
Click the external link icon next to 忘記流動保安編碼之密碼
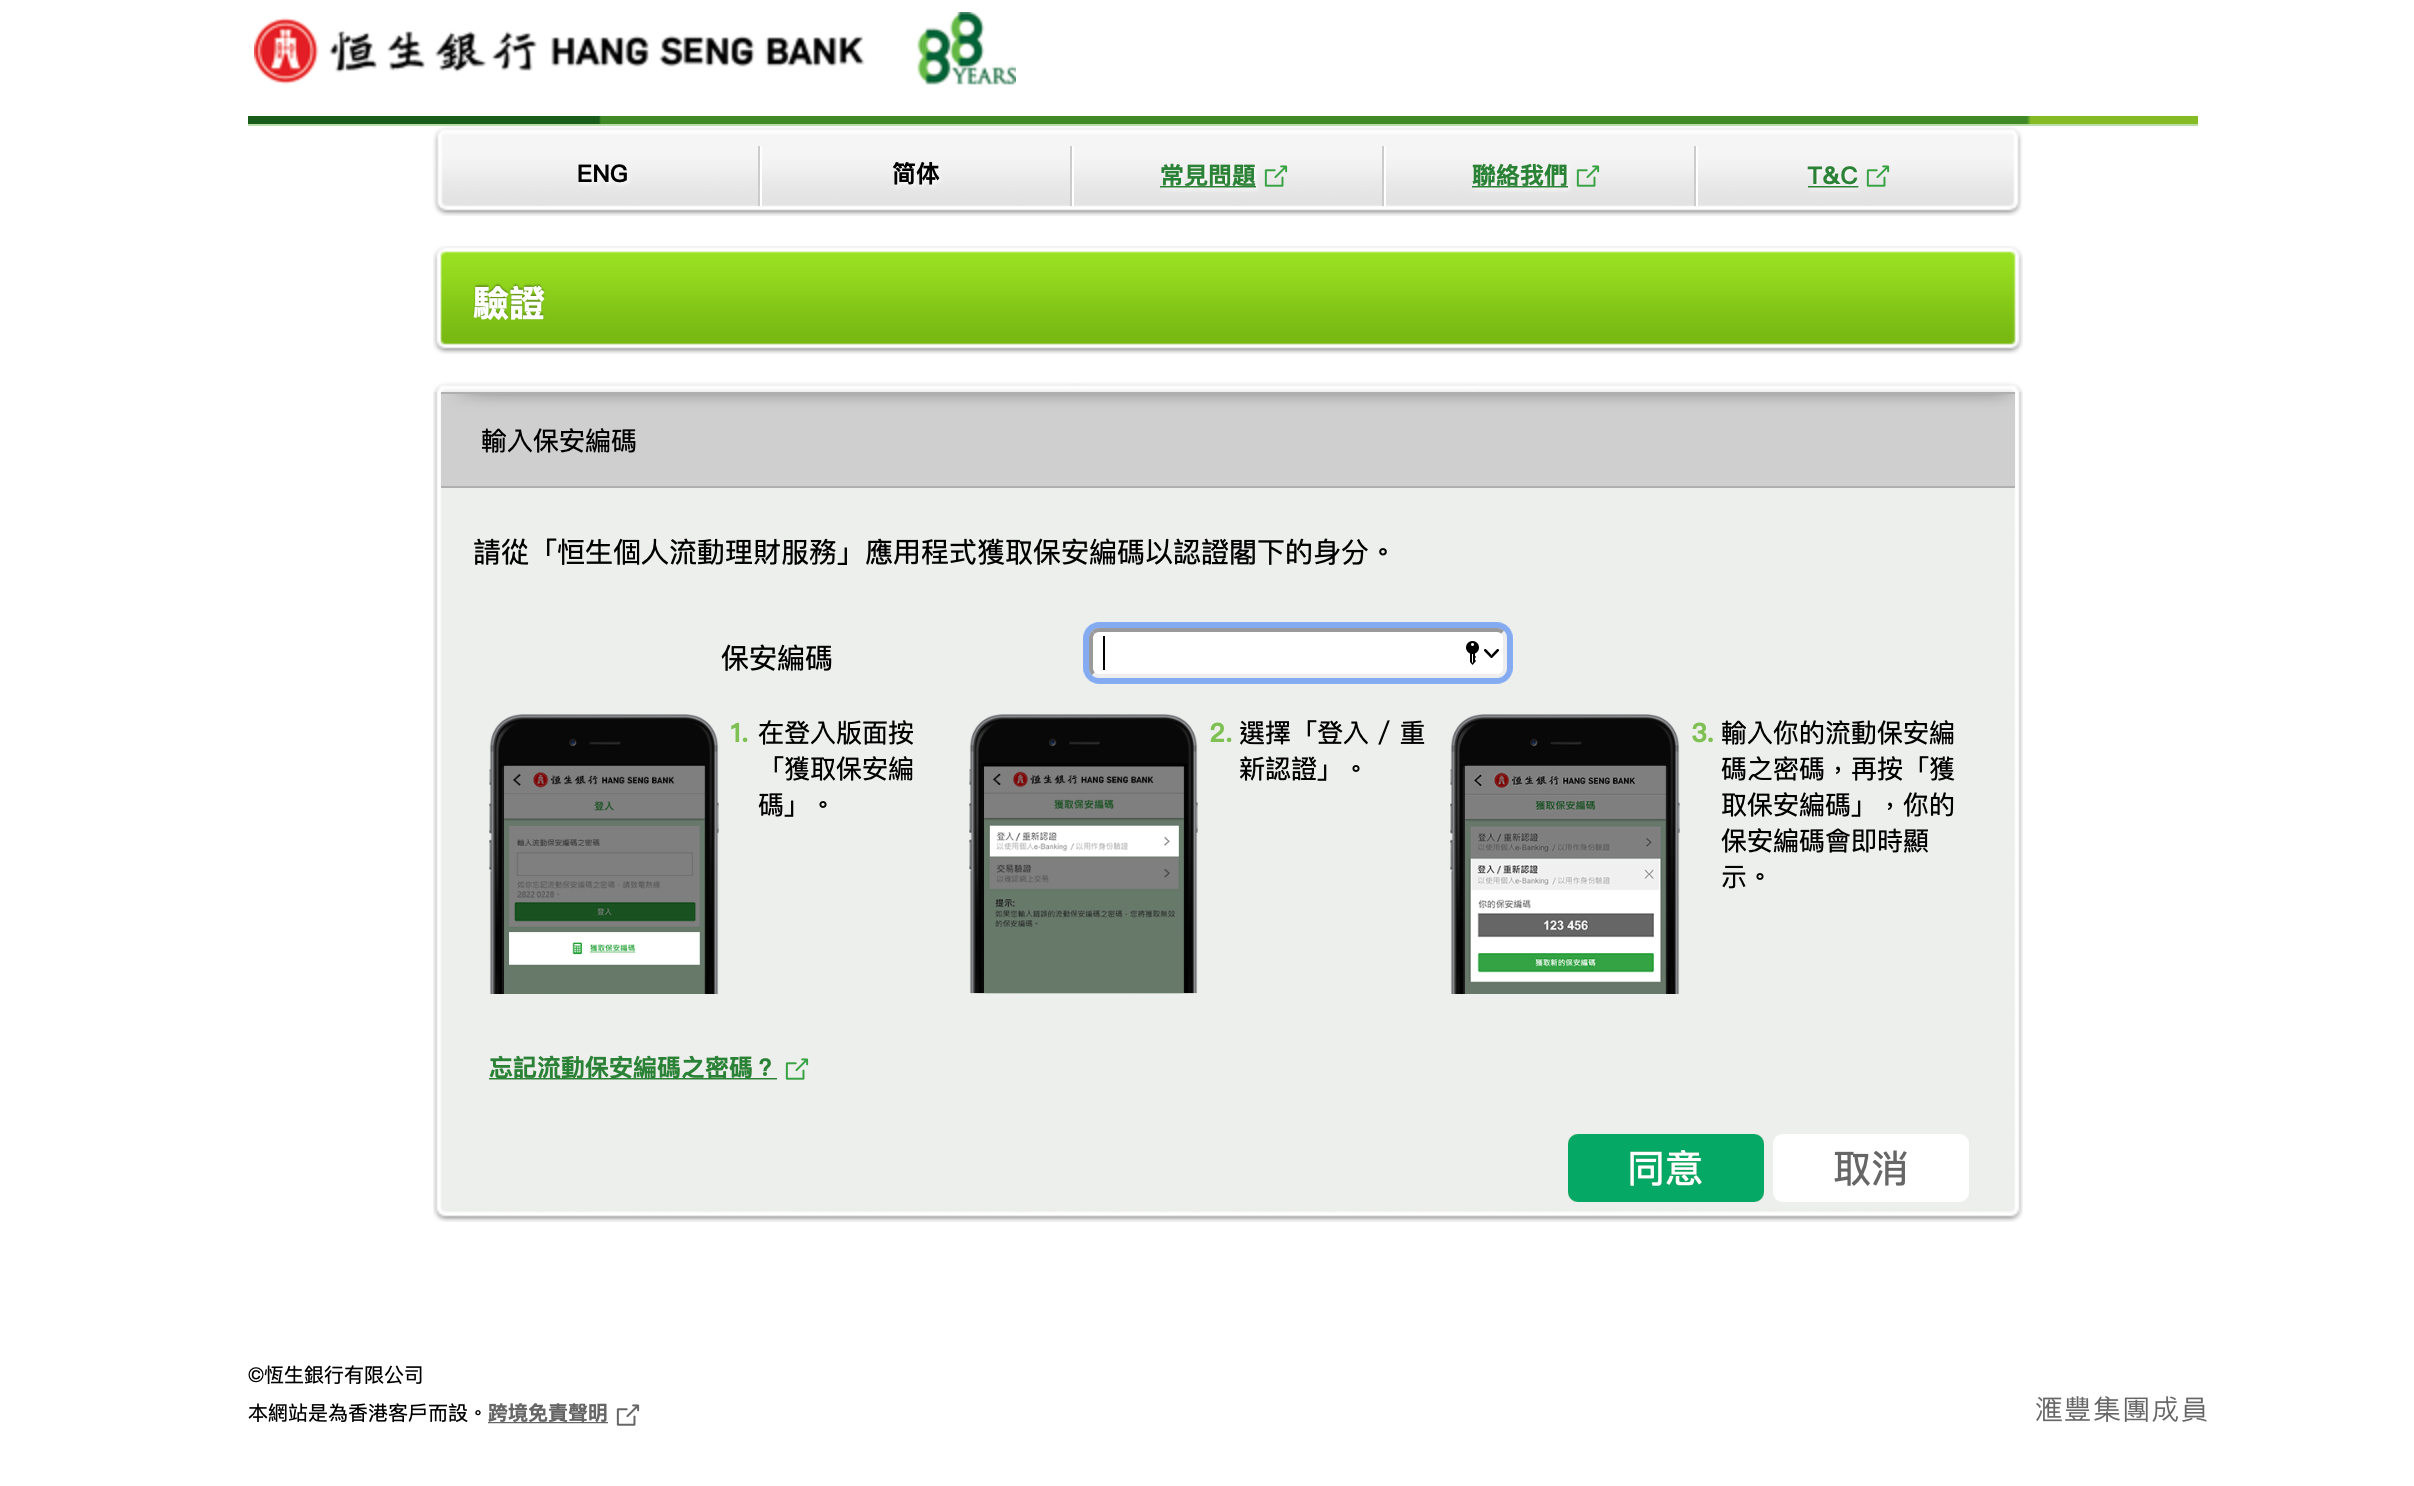point(797,1067)
